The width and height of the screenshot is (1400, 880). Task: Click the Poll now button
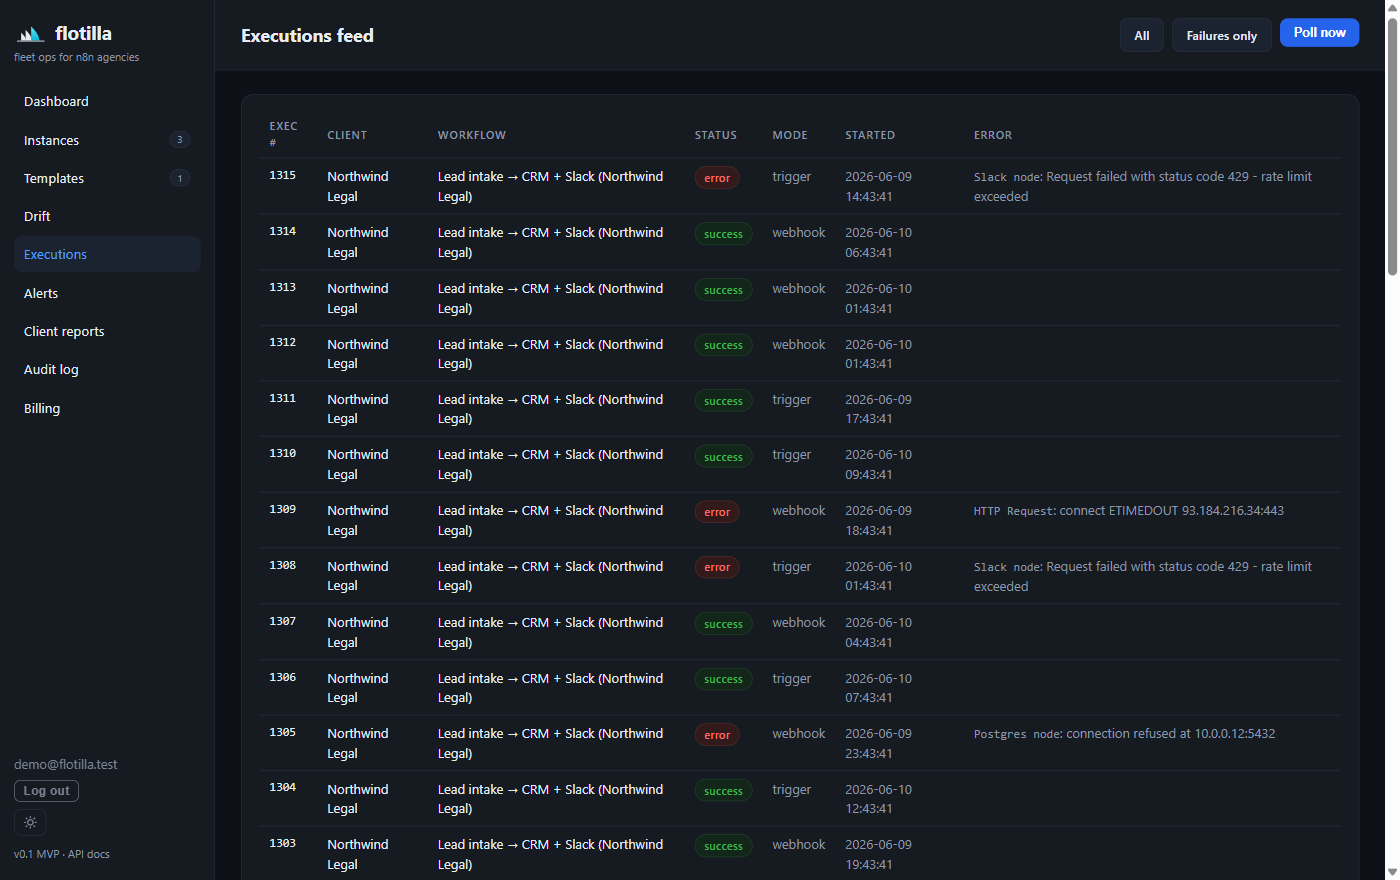1320,33
